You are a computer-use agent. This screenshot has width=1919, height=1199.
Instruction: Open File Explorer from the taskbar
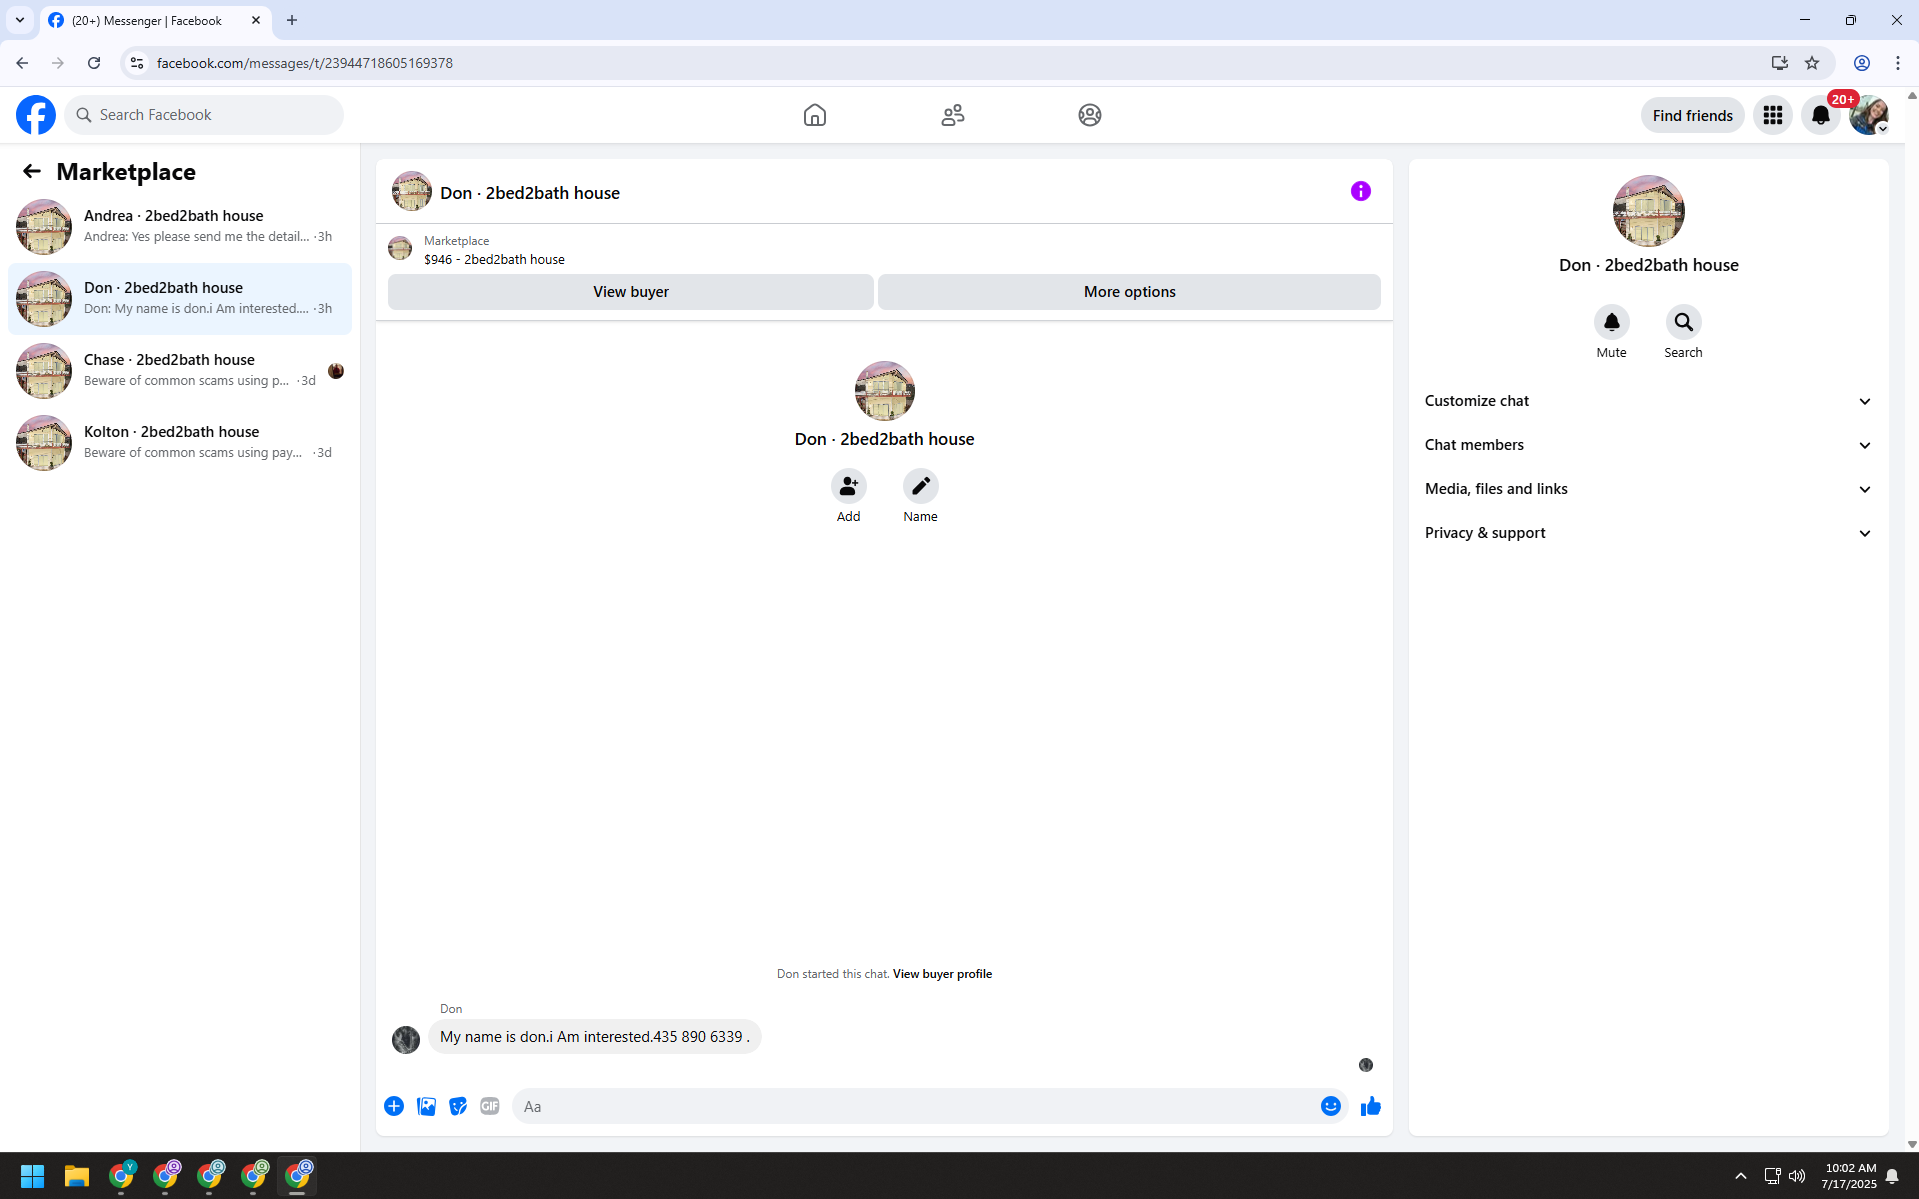(77, 1176)
